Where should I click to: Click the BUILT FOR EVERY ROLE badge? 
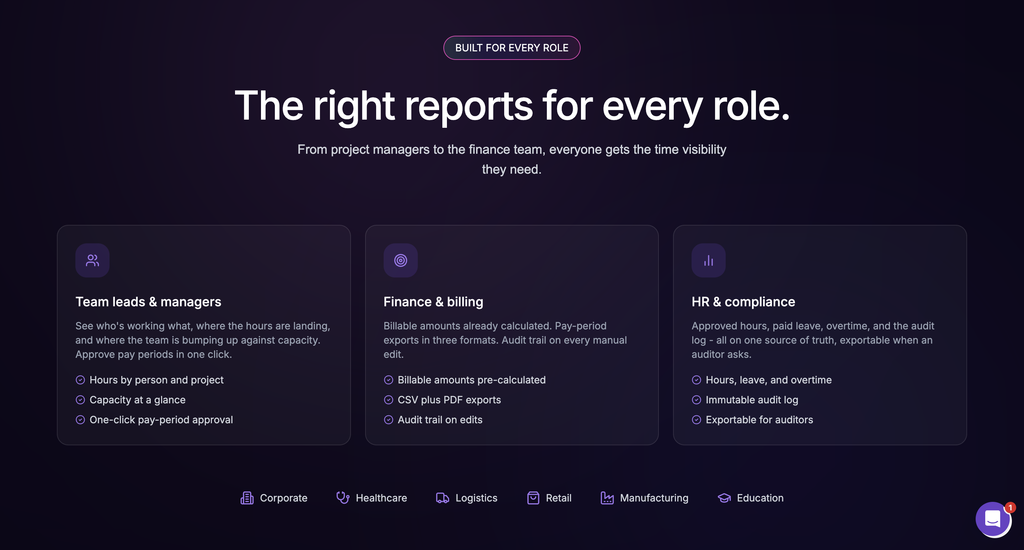[512, 48]
